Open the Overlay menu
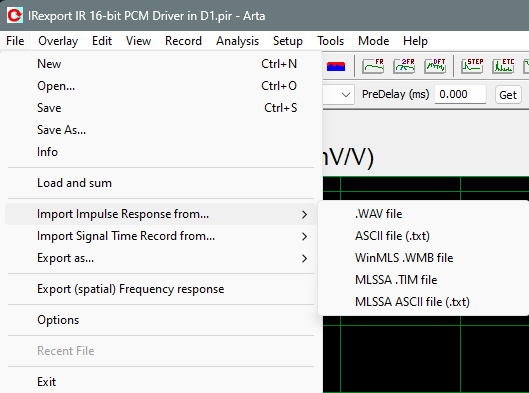The image size is (529, 393). coord(58,41)
